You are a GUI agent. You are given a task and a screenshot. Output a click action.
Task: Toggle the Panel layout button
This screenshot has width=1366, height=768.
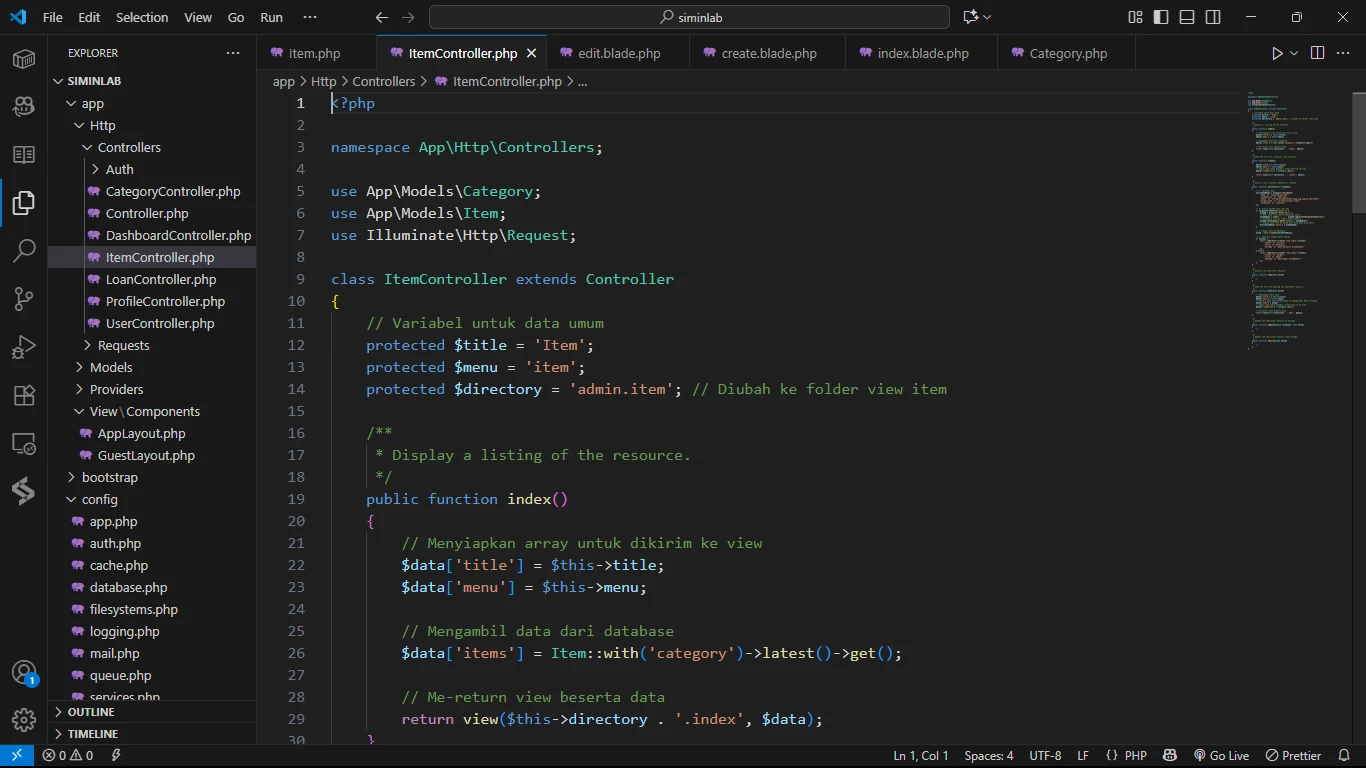(1187, 17)
